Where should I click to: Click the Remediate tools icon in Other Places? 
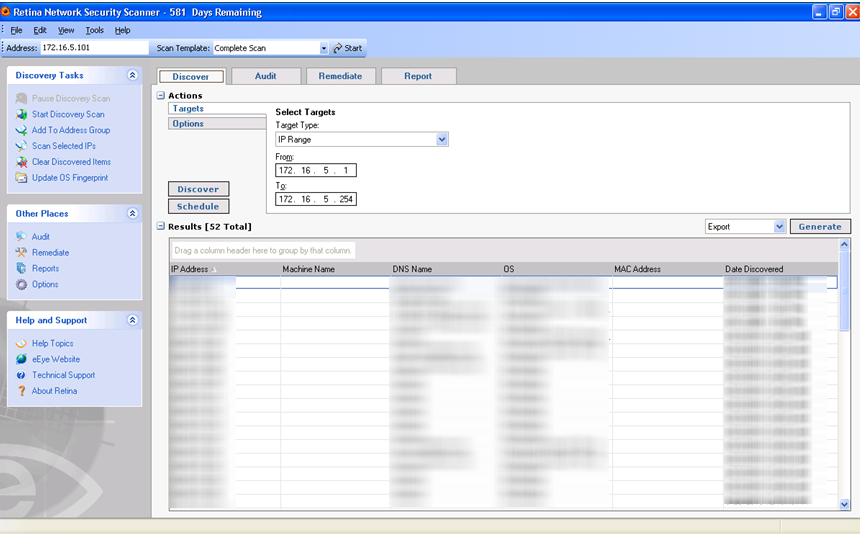(x=21, y=253)
